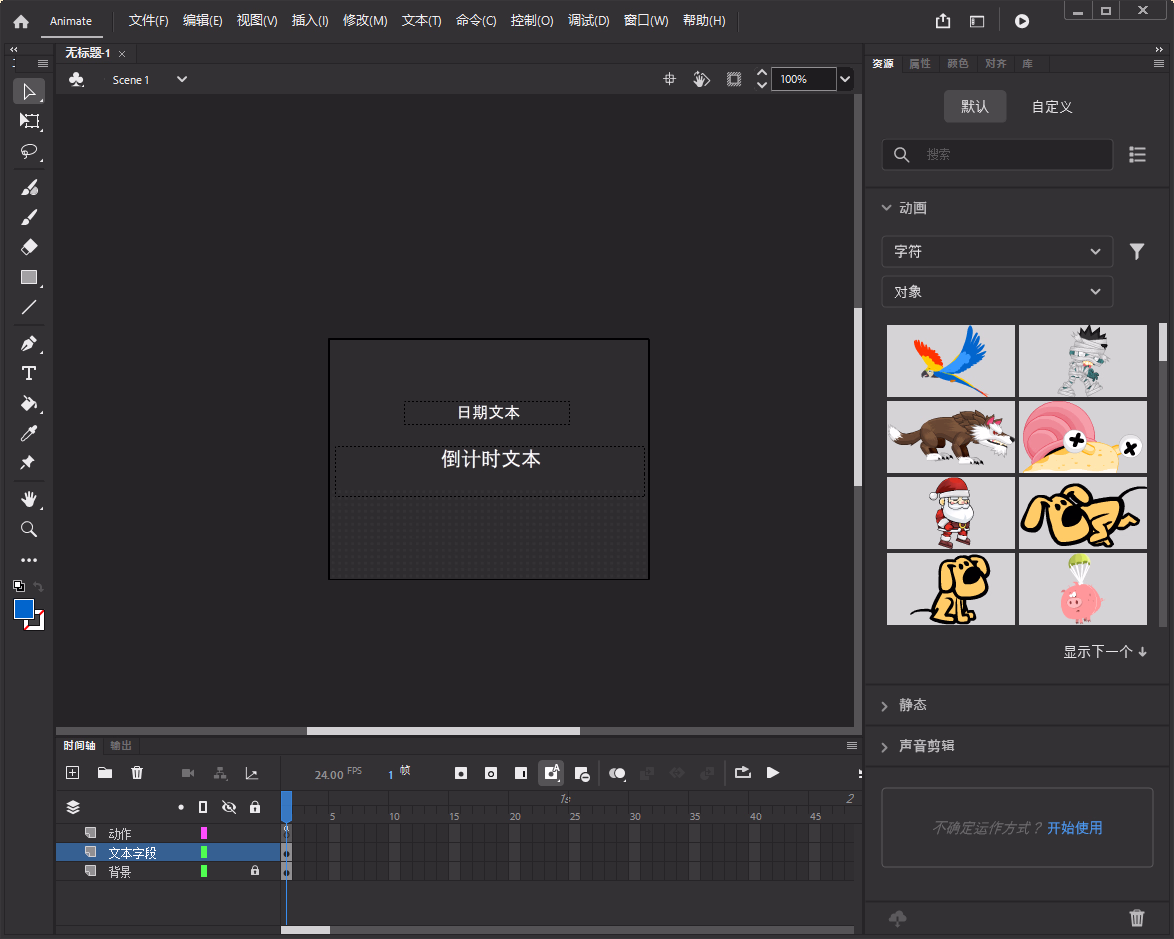The image size is (1174, 939).
Task: Click the Center Stage icon
Action: coord(669,79)
